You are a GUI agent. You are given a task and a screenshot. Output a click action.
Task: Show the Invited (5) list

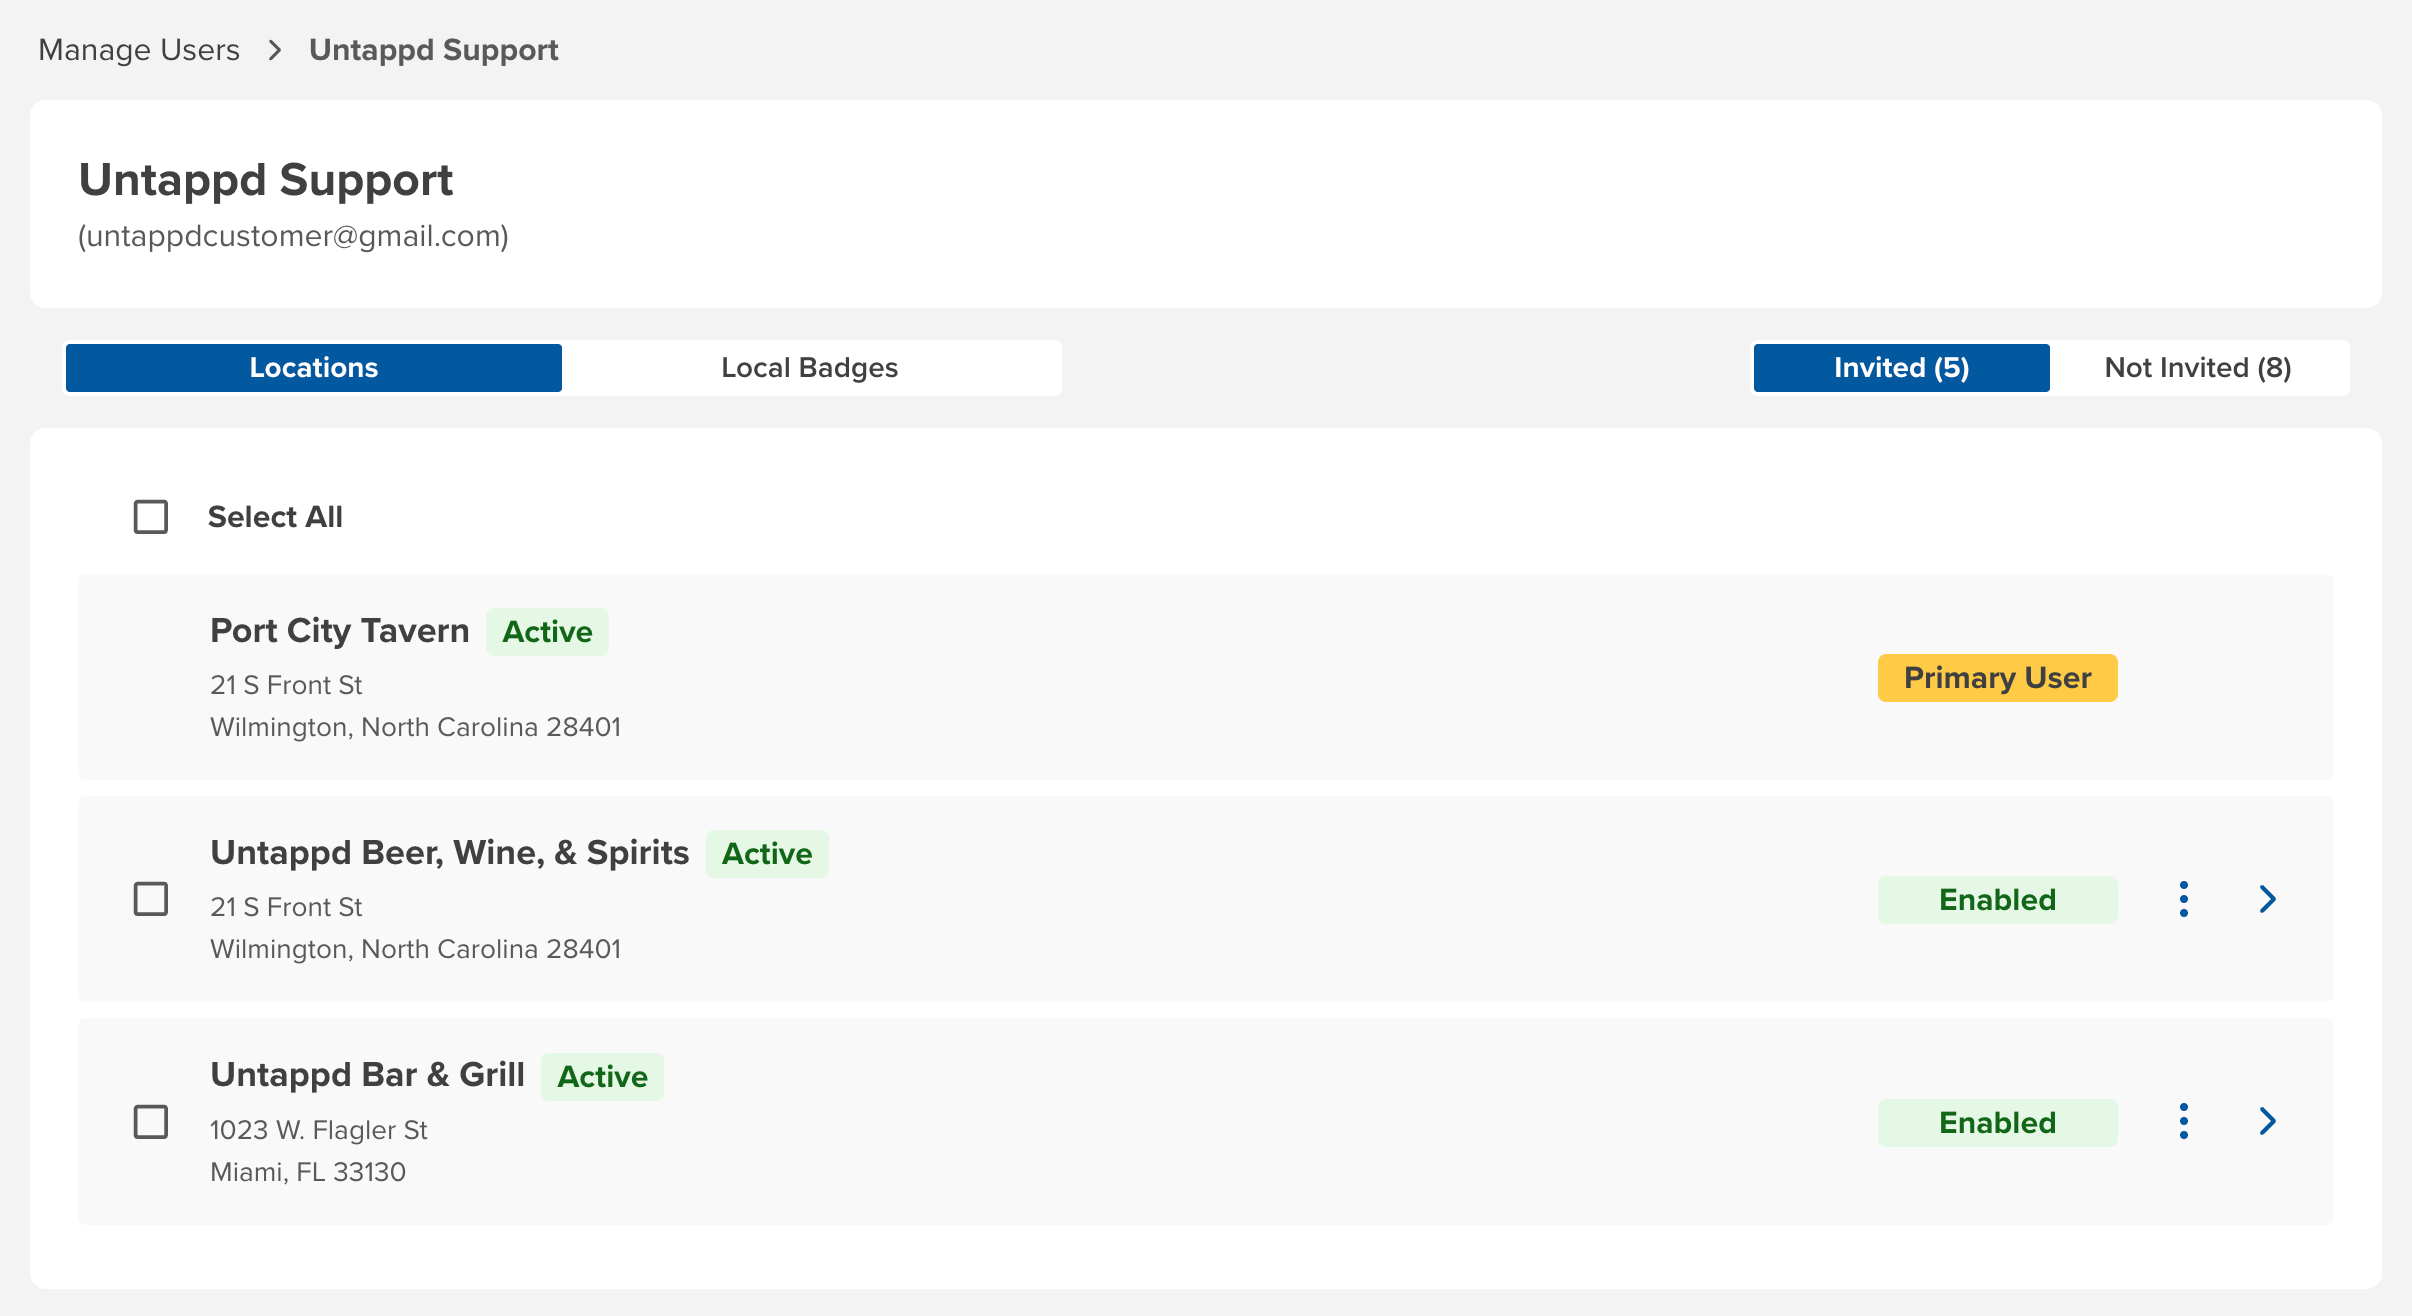(x=1901, y=368)
